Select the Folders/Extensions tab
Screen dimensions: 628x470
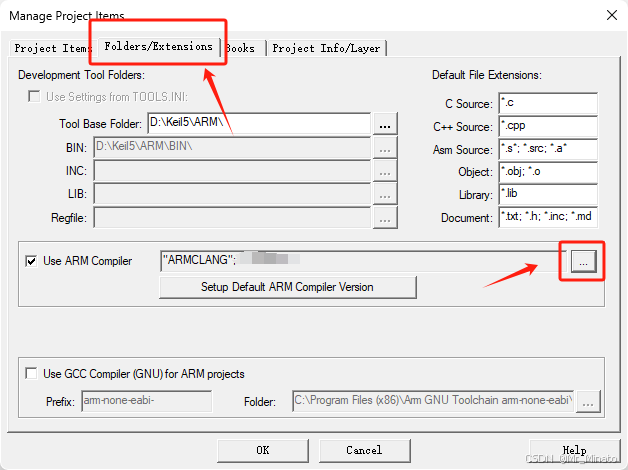158,47
